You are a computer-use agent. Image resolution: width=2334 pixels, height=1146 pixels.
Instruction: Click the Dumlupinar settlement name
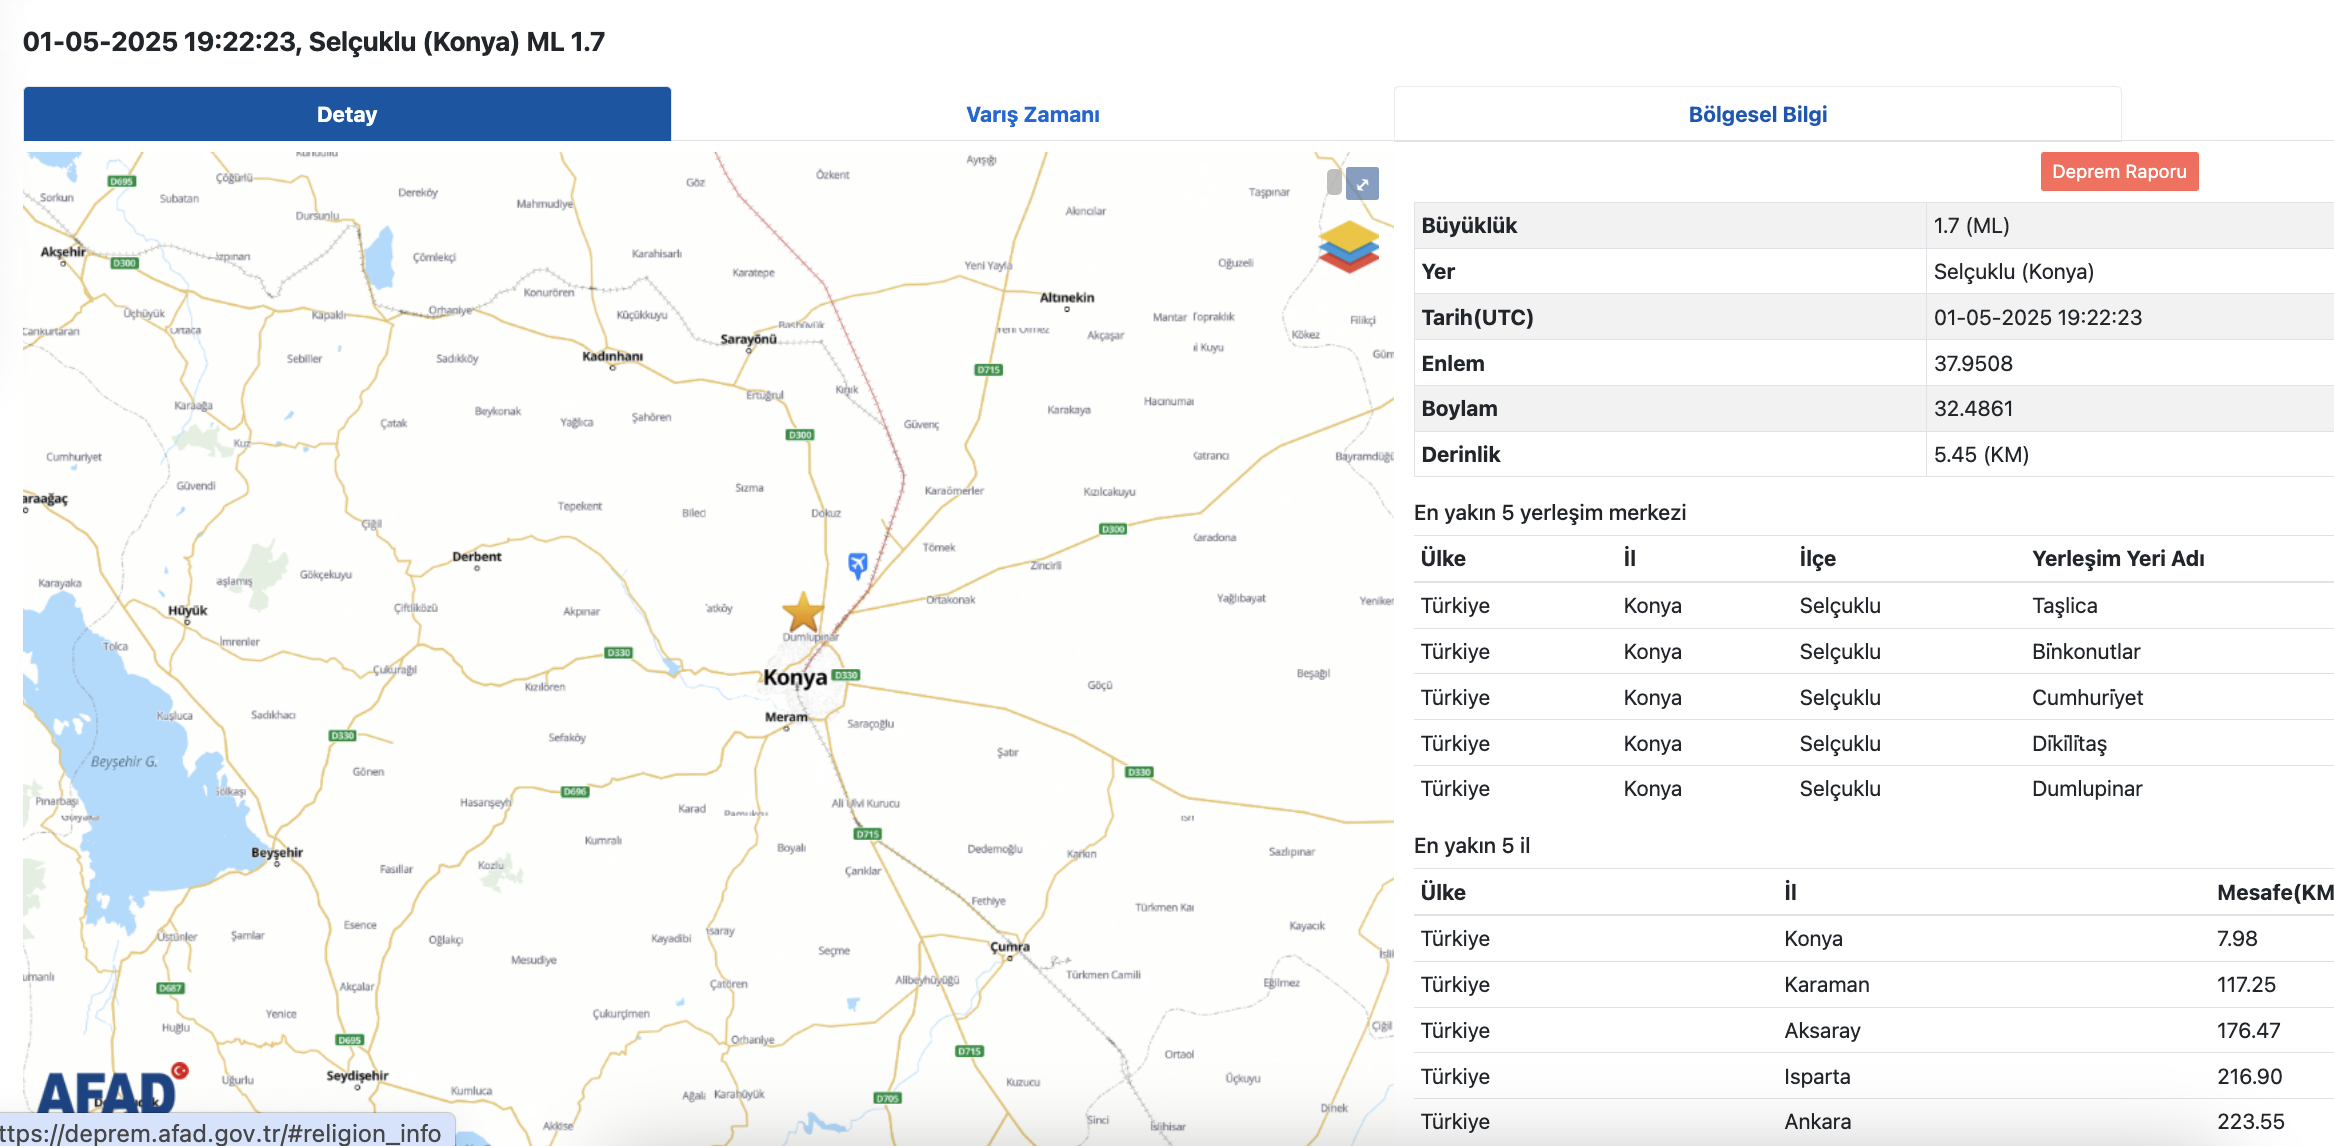2086,788
